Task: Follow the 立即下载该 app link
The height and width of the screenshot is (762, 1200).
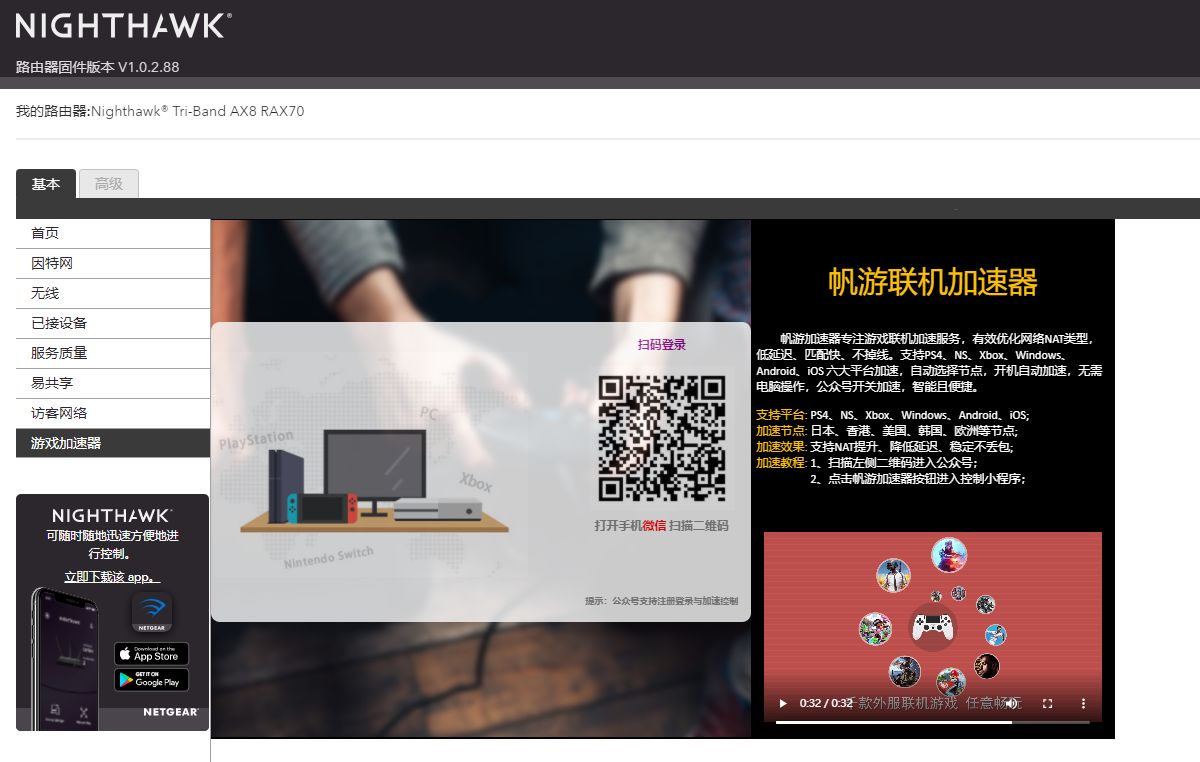Action: tap(112, 577)
